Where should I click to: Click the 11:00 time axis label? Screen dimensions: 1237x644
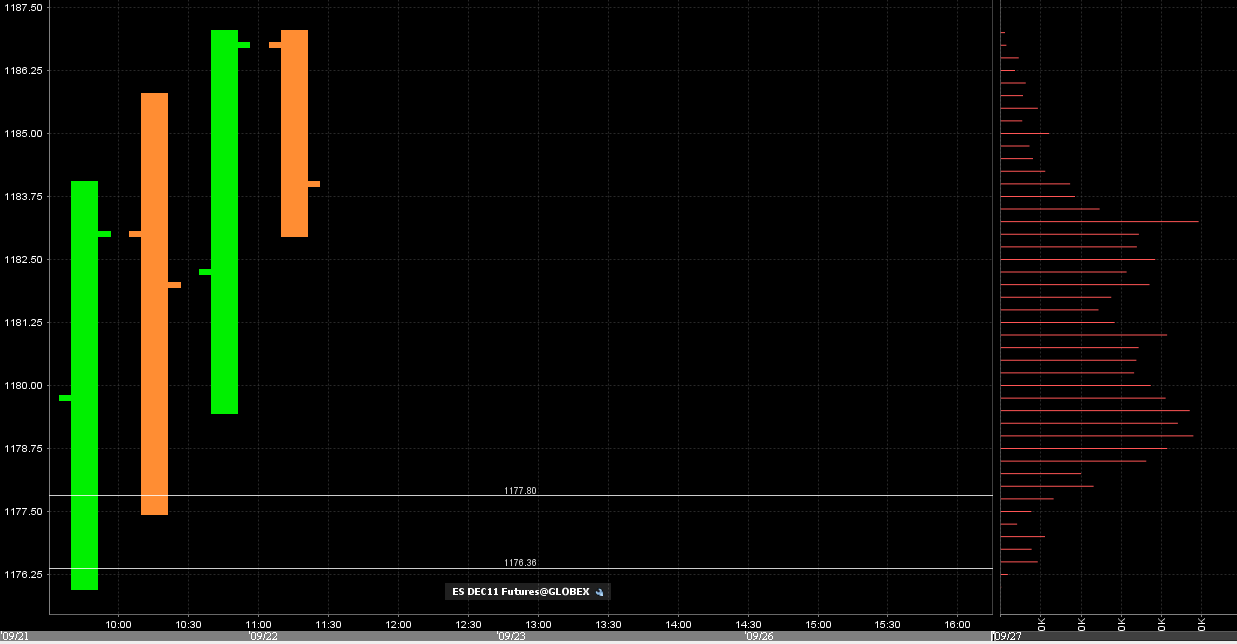(258, 623)
